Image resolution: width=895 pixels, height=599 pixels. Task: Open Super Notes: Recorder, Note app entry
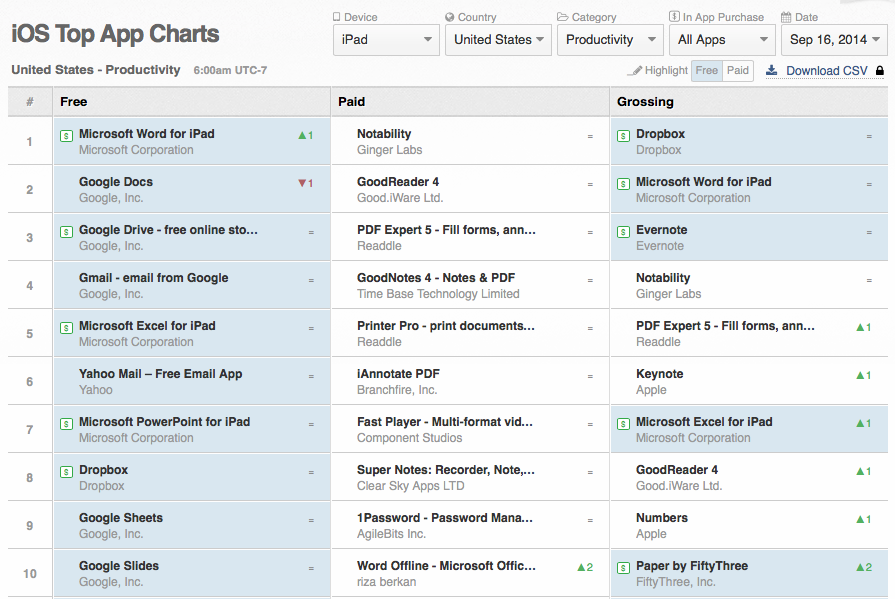[x=446, y=469]
